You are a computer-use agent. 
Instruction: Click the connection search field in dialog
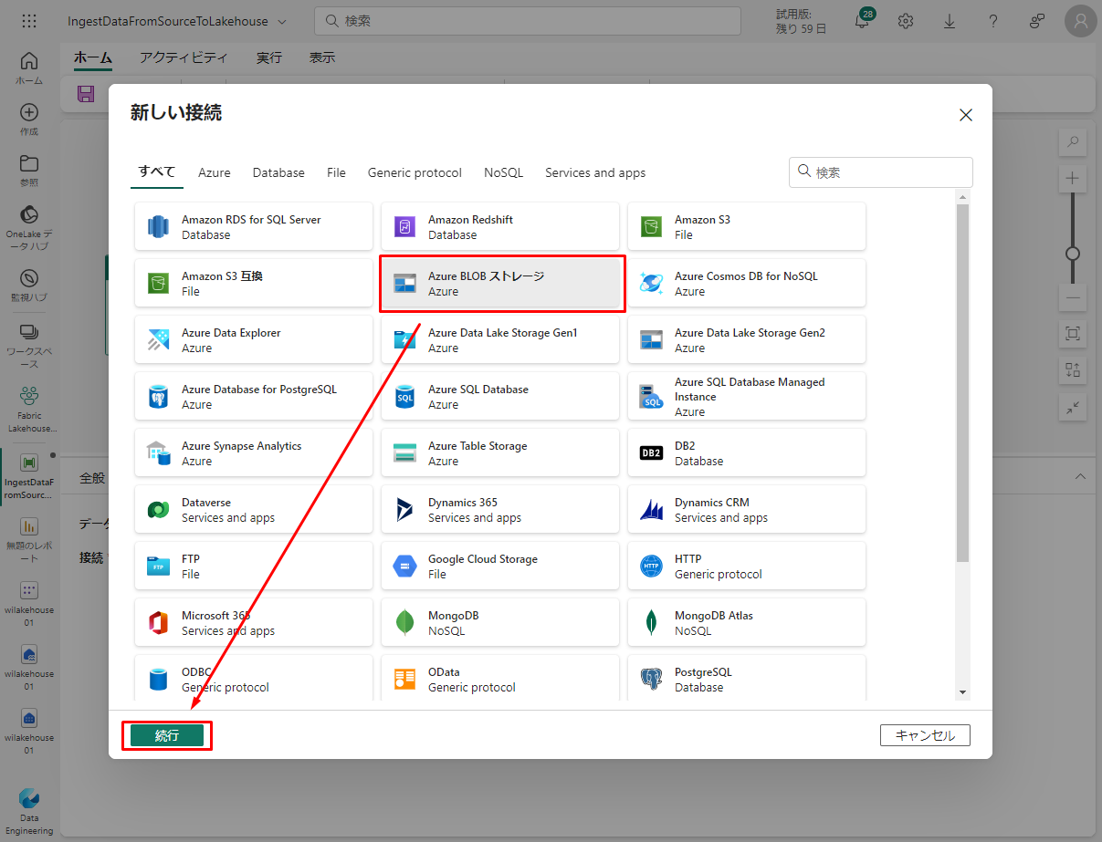point(881,172)
